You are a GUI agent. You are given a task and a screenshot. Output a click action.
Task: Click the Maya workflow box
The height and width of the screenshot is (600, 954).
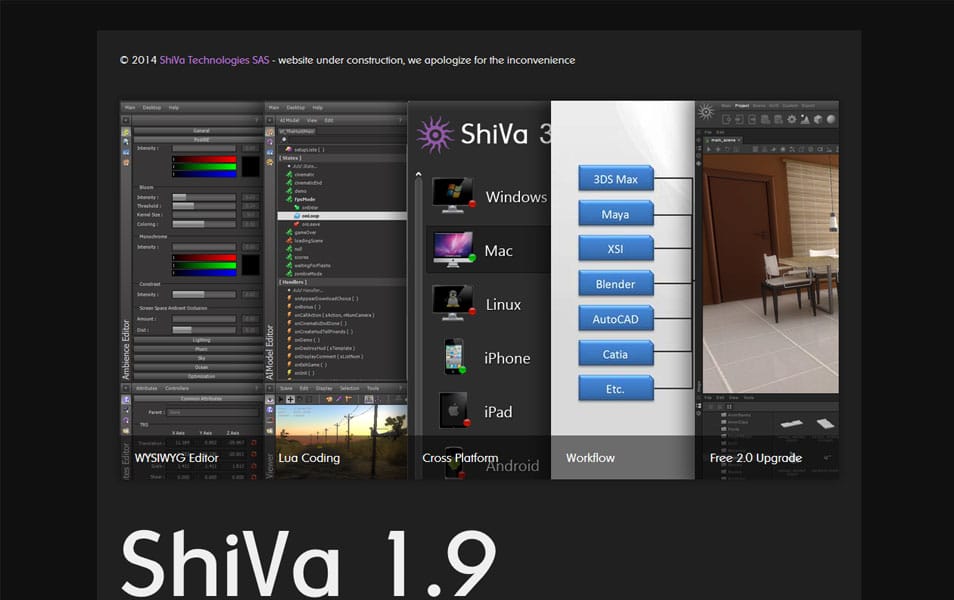[x=616, y=214]
